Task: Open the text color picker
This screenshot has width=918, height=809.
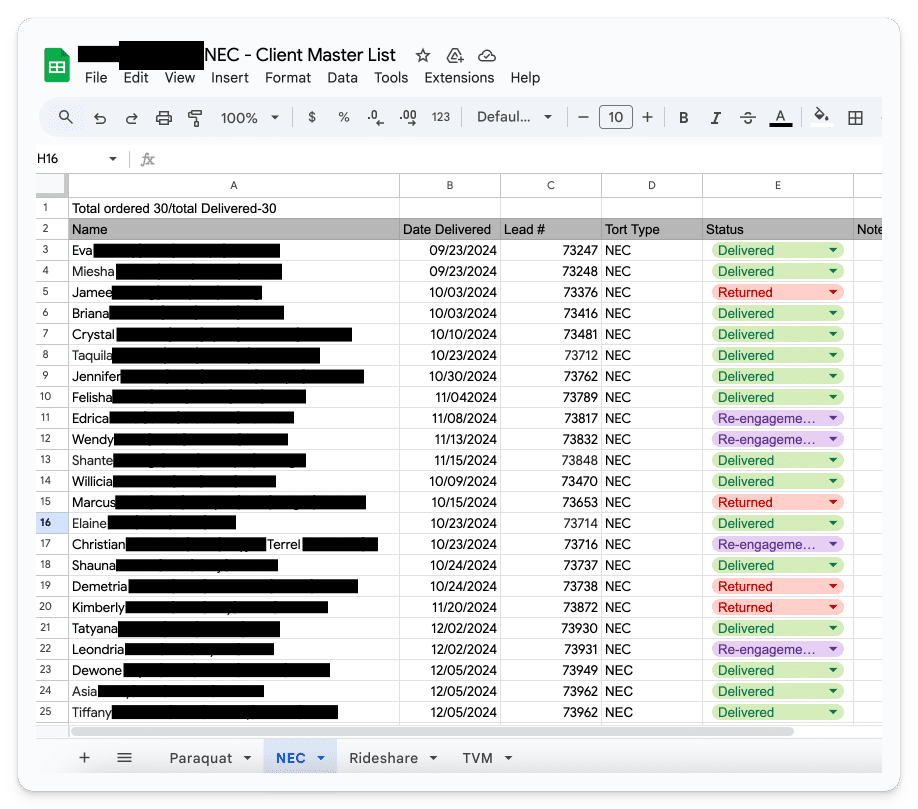Action: [781, 118]
